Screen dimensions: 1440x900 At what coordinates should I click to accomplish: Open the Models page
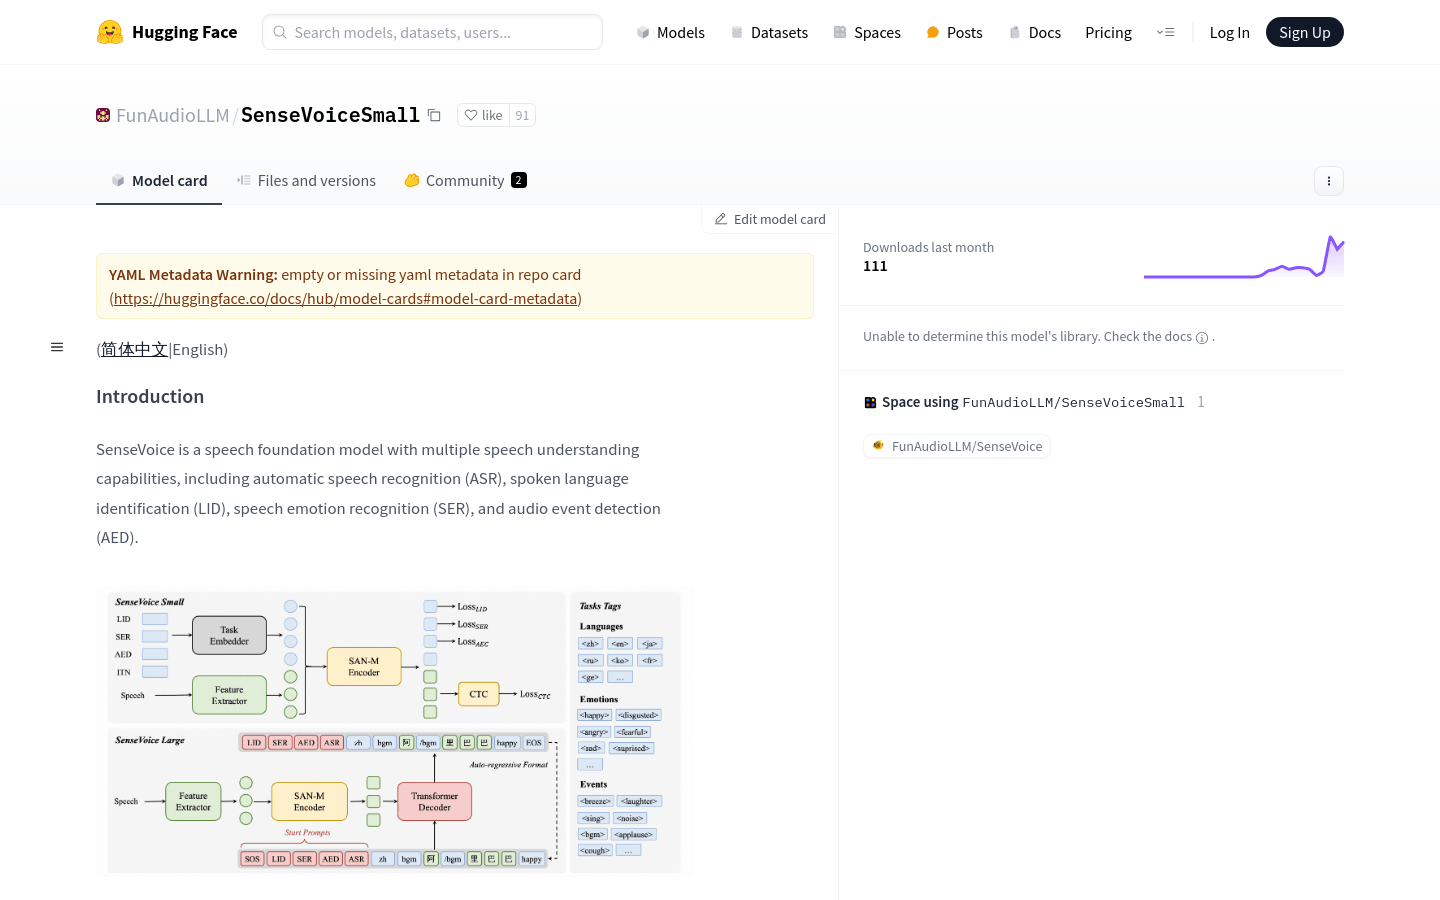670,32
